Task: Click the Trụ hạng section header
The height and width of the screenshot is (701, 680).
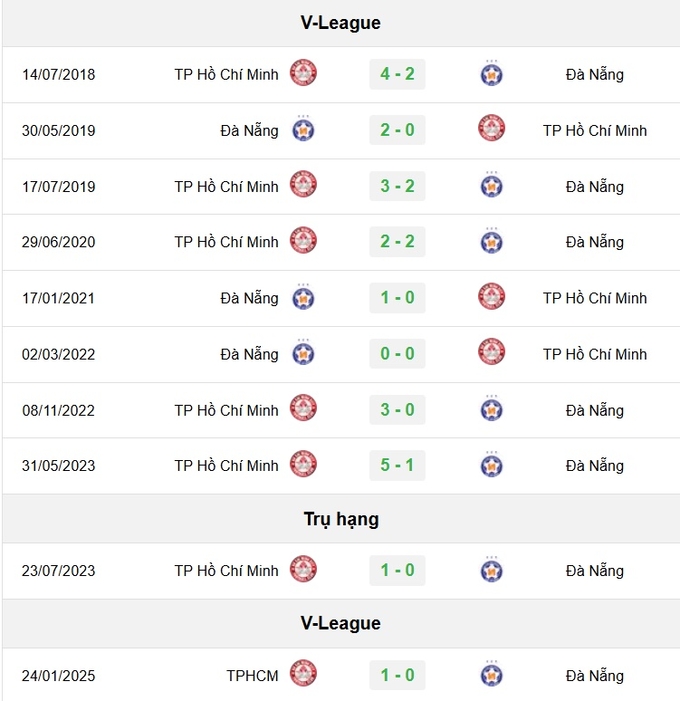Action: (x=341, y=519)
